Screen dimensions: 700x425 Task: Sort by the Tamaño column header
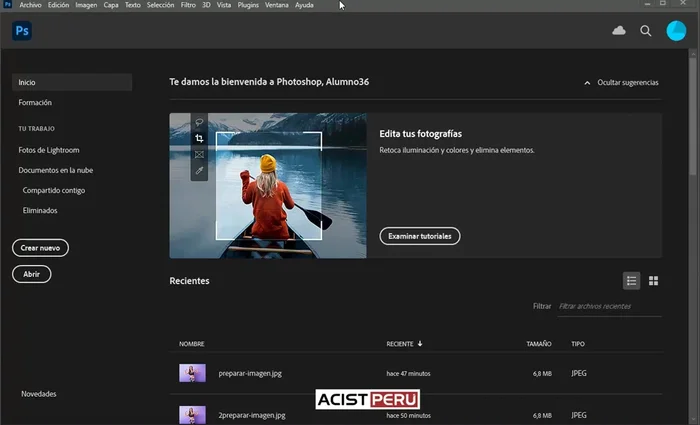tap(538, 344)
